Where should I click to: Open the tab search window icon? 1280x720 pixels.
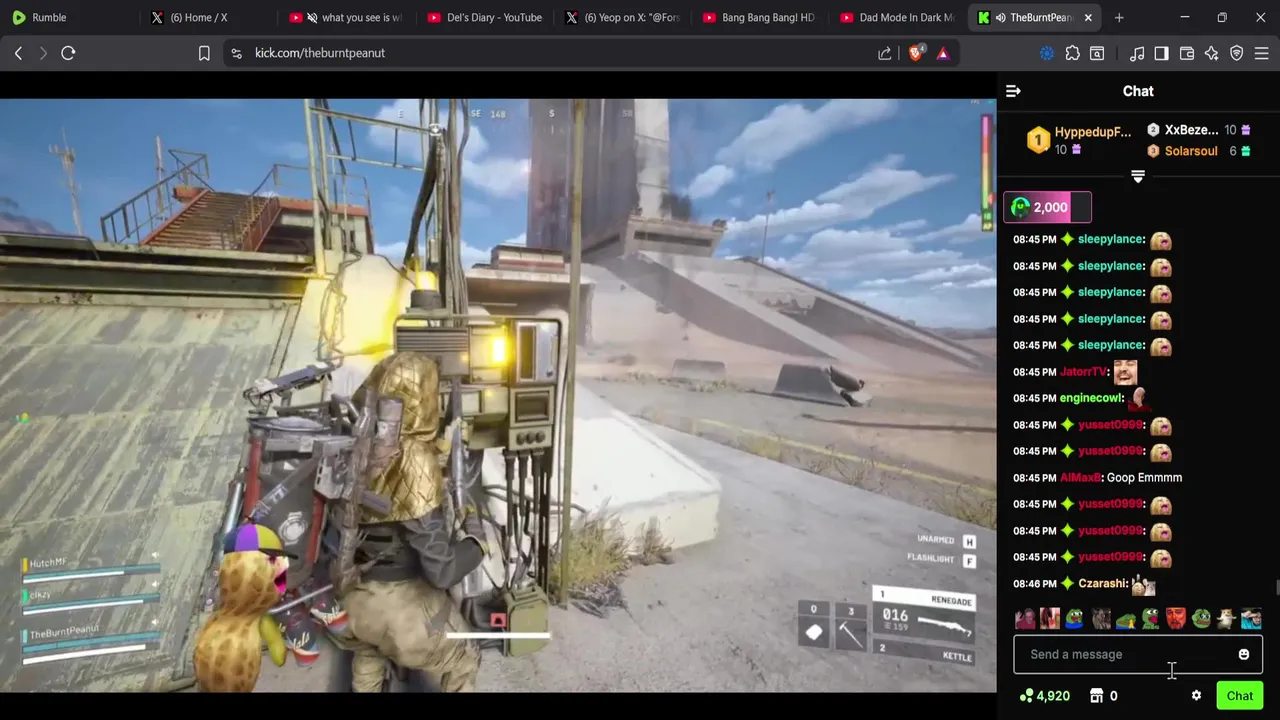pyautogui.click(x=1097, y=53)
